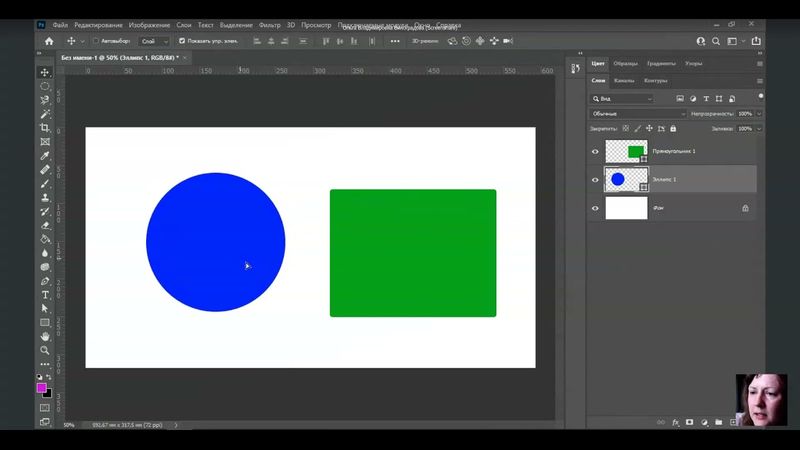Select the Horizontal Type tool
Viewport: 800px width, 450px height.
(45, 295)
